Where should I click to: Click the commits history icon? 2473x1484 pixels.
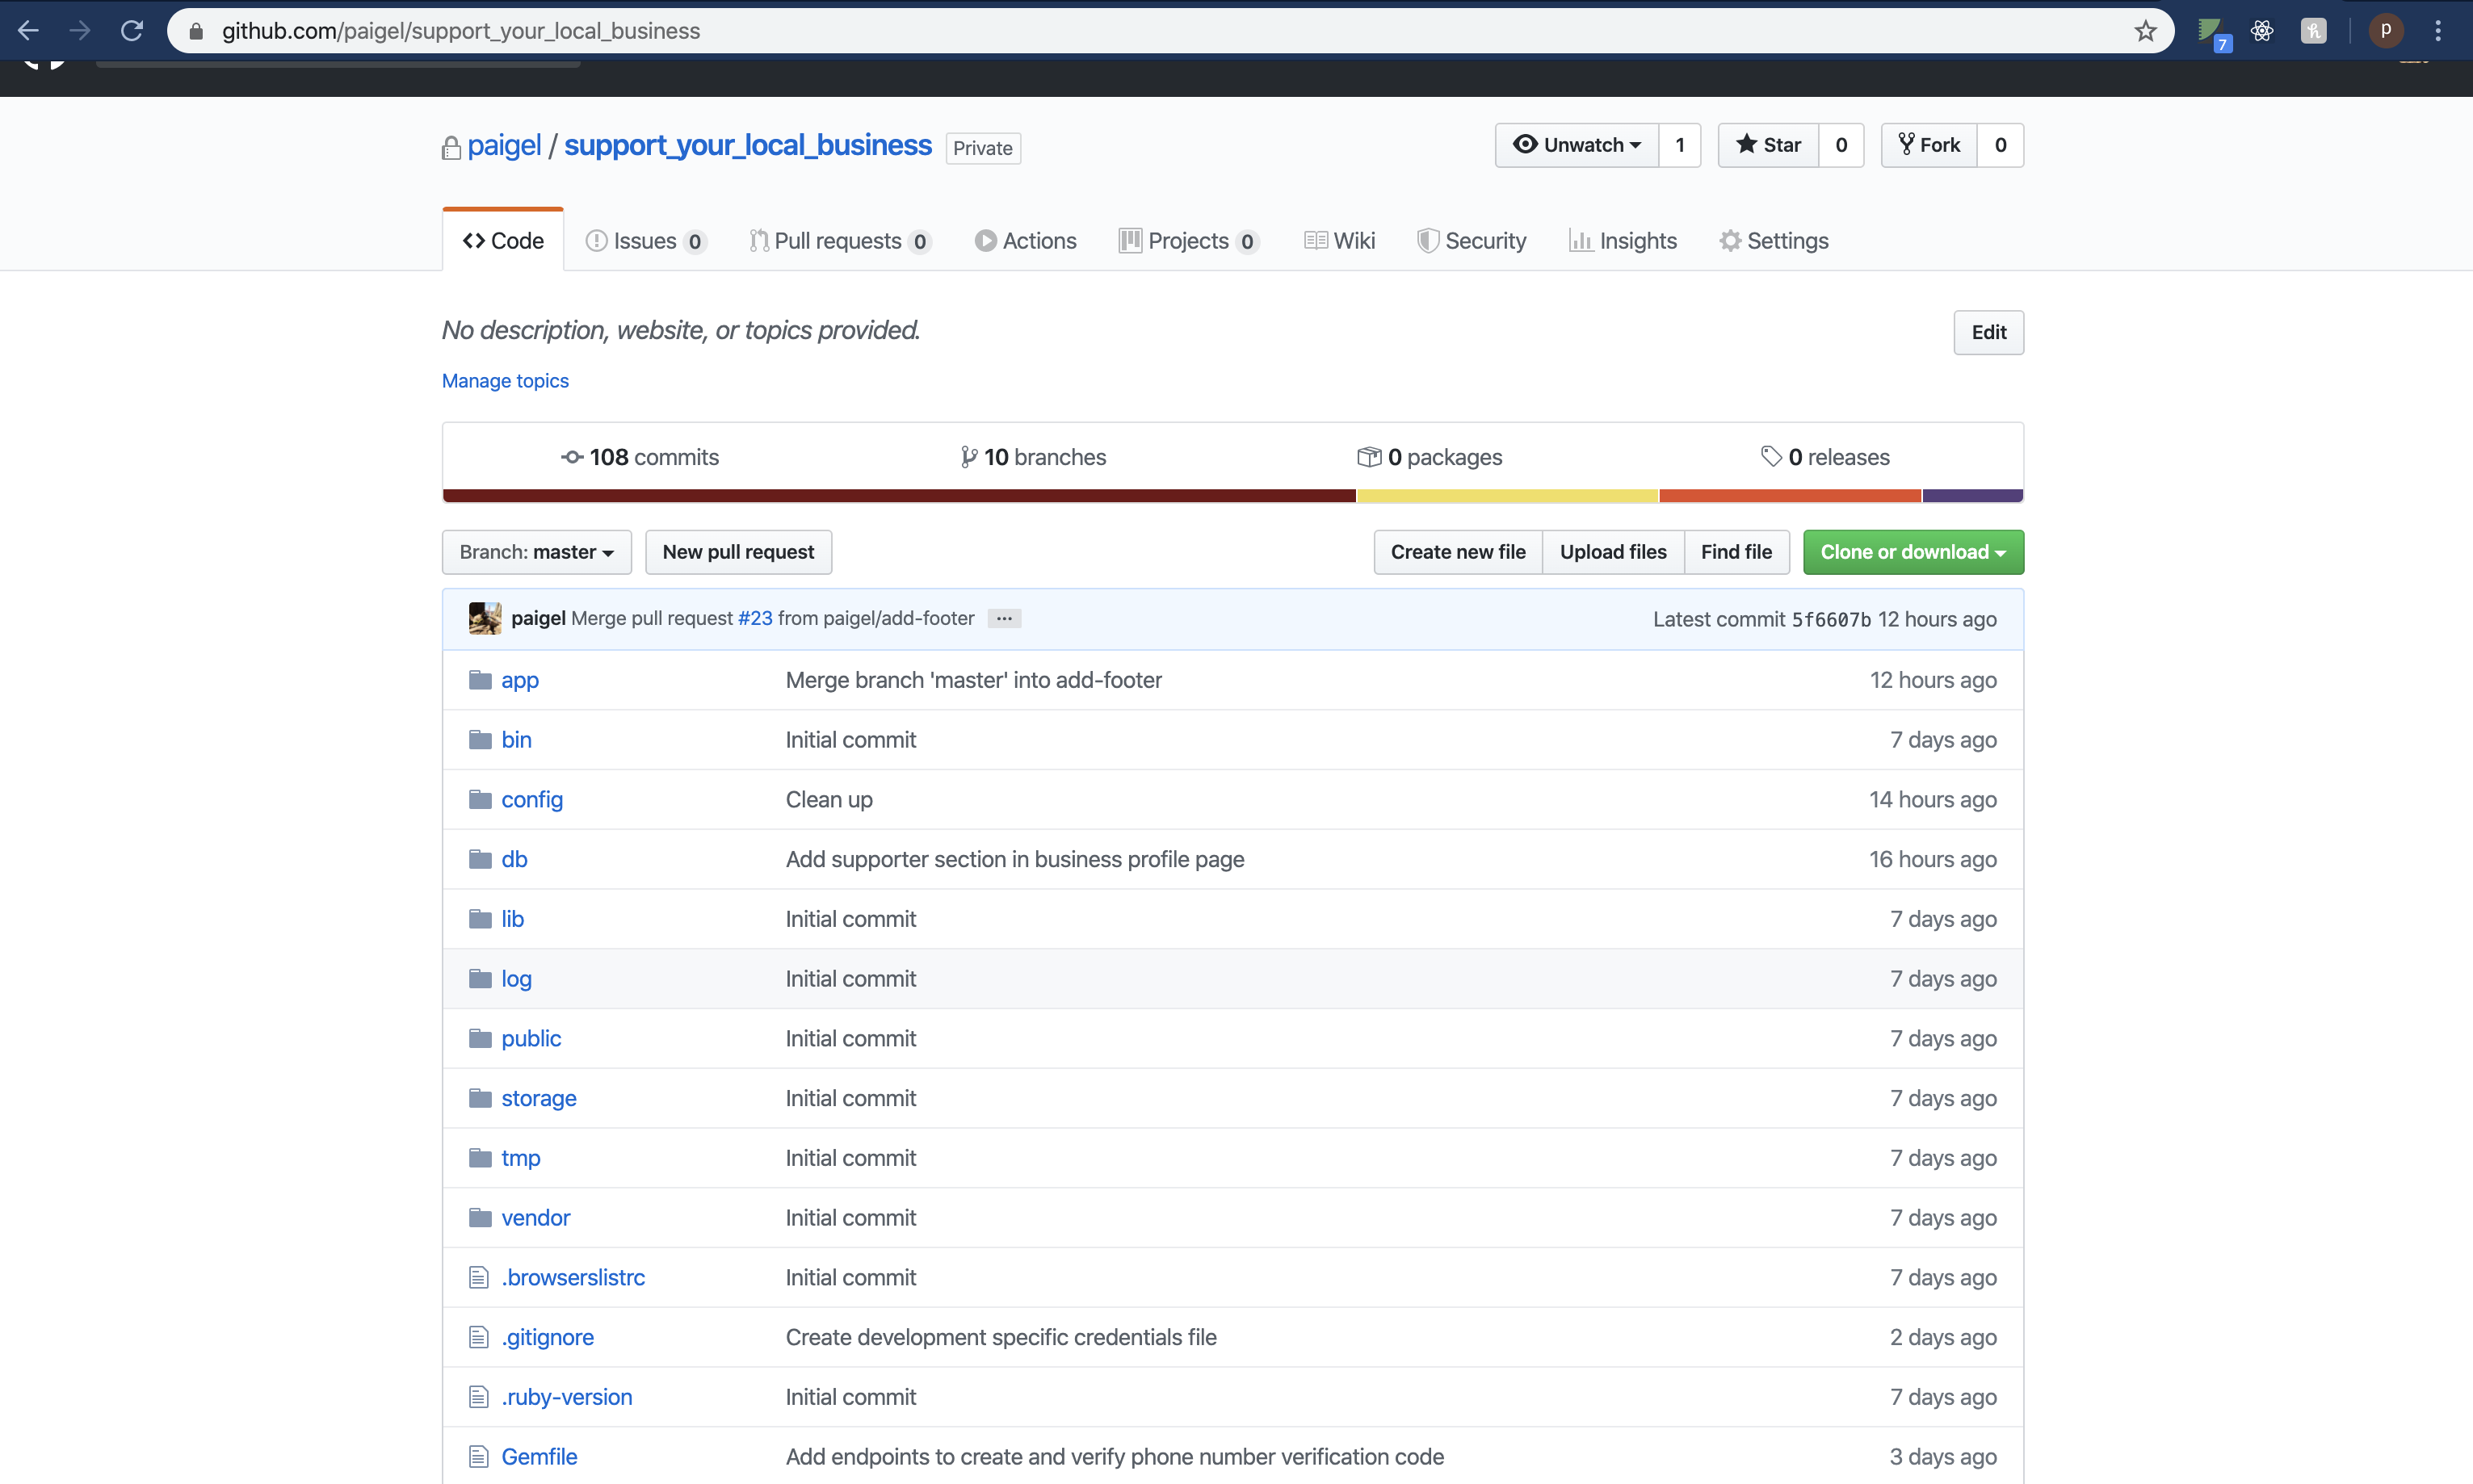[x=572, y=457]
